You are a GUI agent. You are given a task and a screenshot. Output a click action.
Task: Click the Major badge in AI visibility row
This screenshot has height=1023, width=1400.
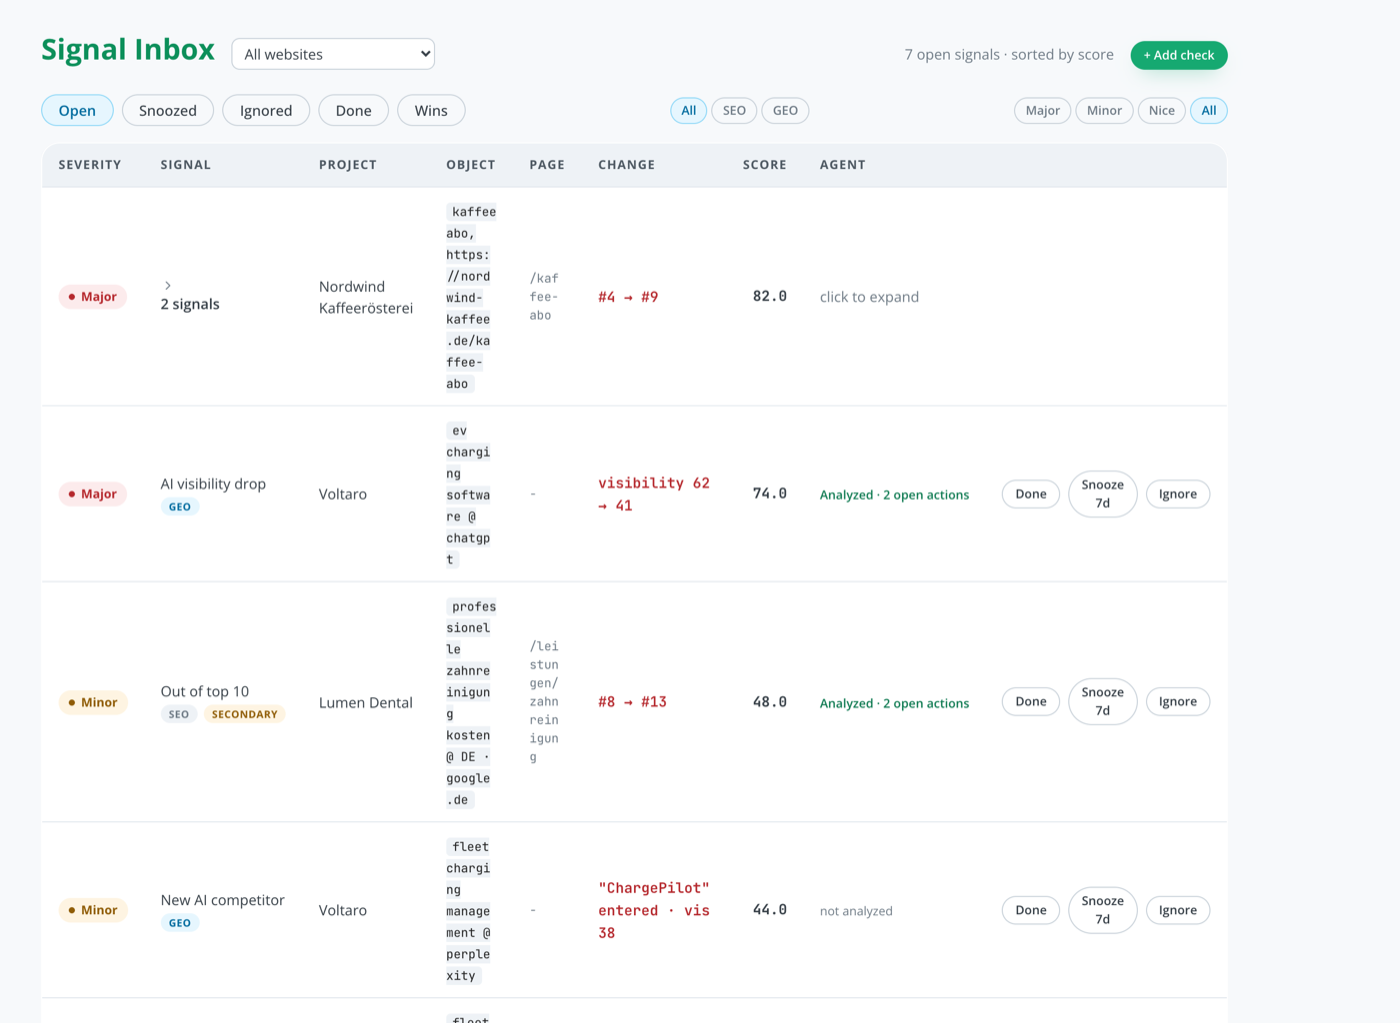[x=93, y=494]
